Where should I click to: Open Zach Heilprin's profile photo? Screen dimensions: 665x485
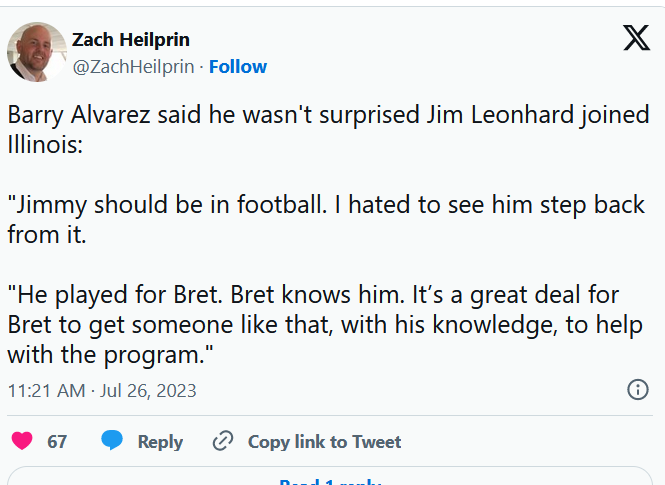tap(37, 52)
